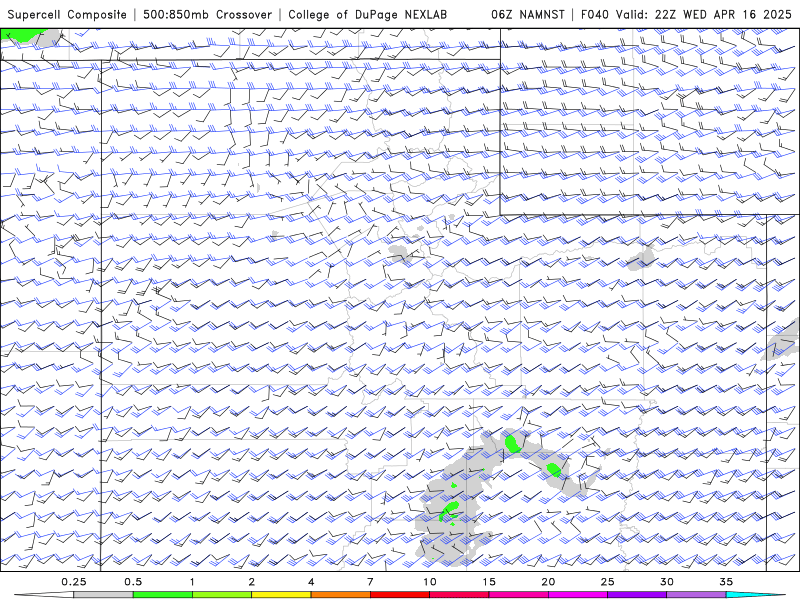Click the "Supercell Composite" title text
This screenshot has height=600, width=800.
tap(67, 14)
